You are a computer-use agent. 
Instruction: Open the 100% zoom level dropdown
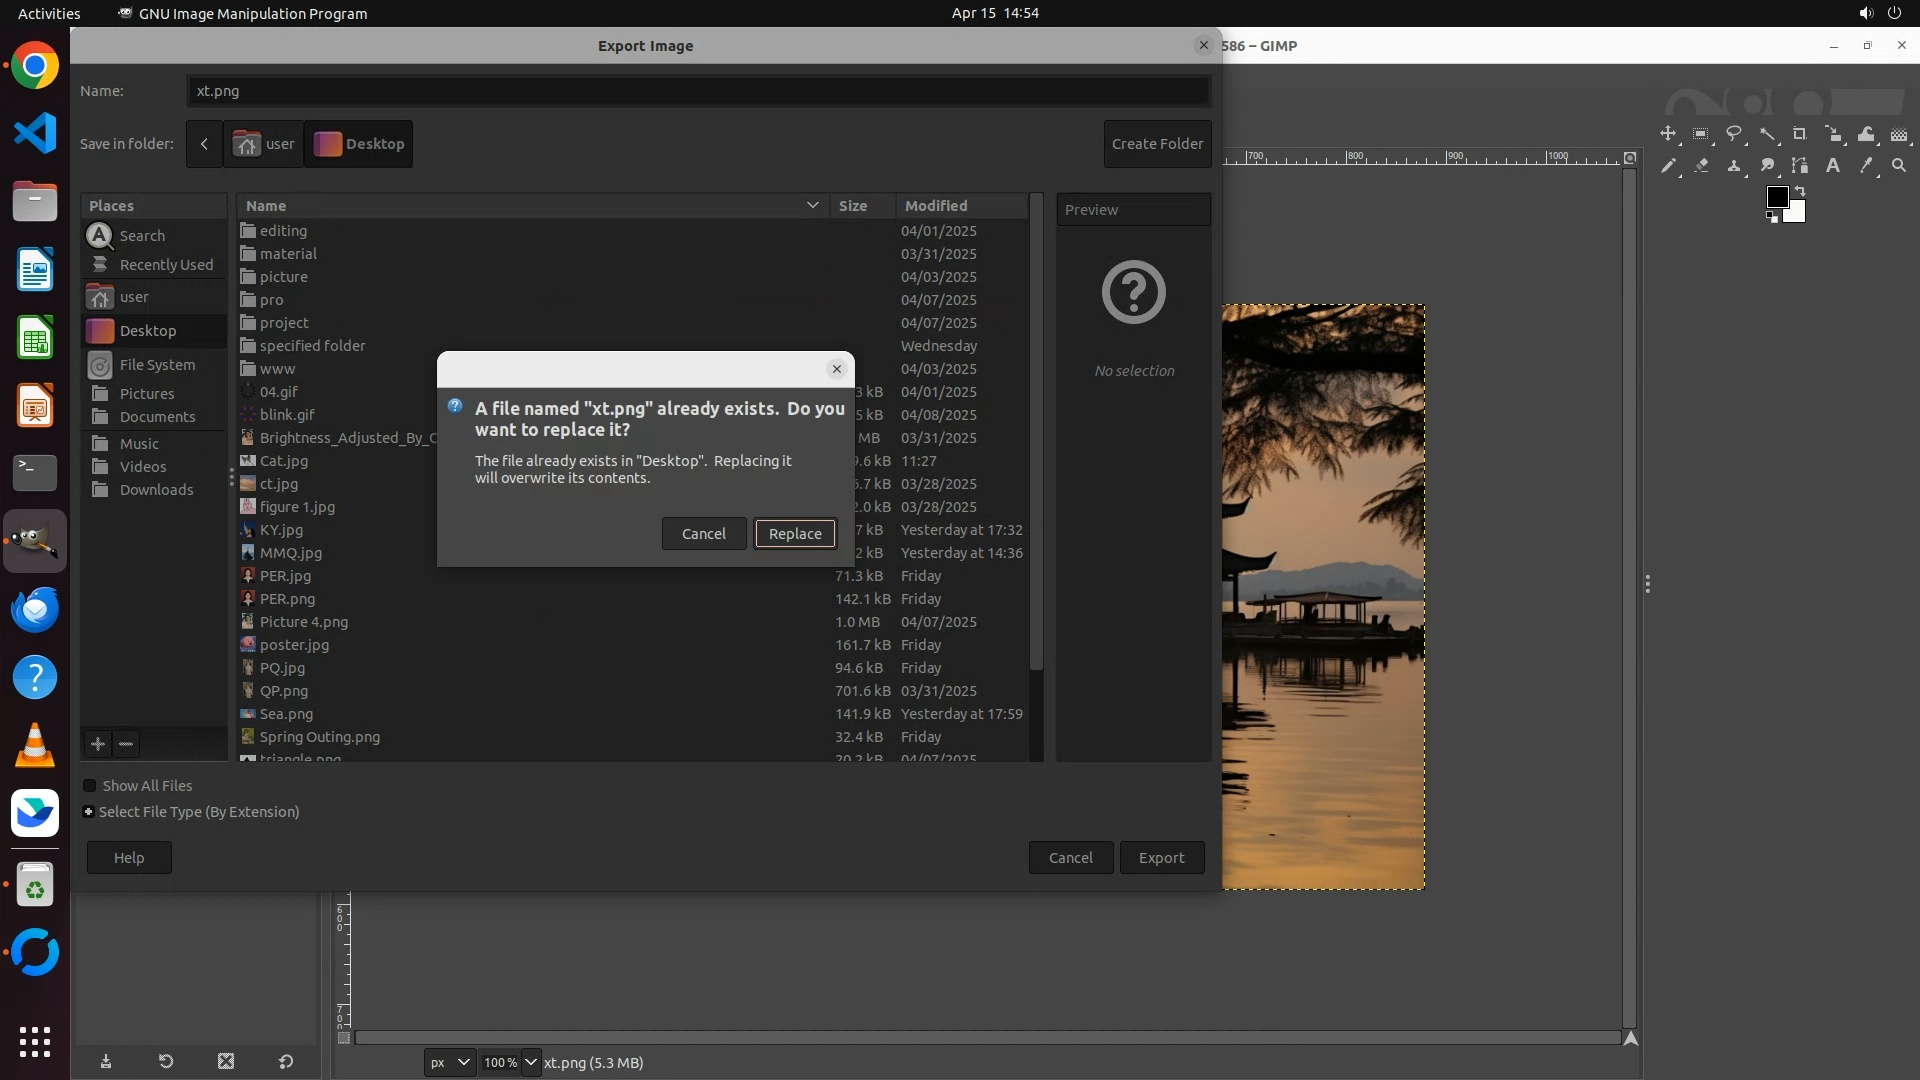pyautogui.click(x=531, y=1062)
